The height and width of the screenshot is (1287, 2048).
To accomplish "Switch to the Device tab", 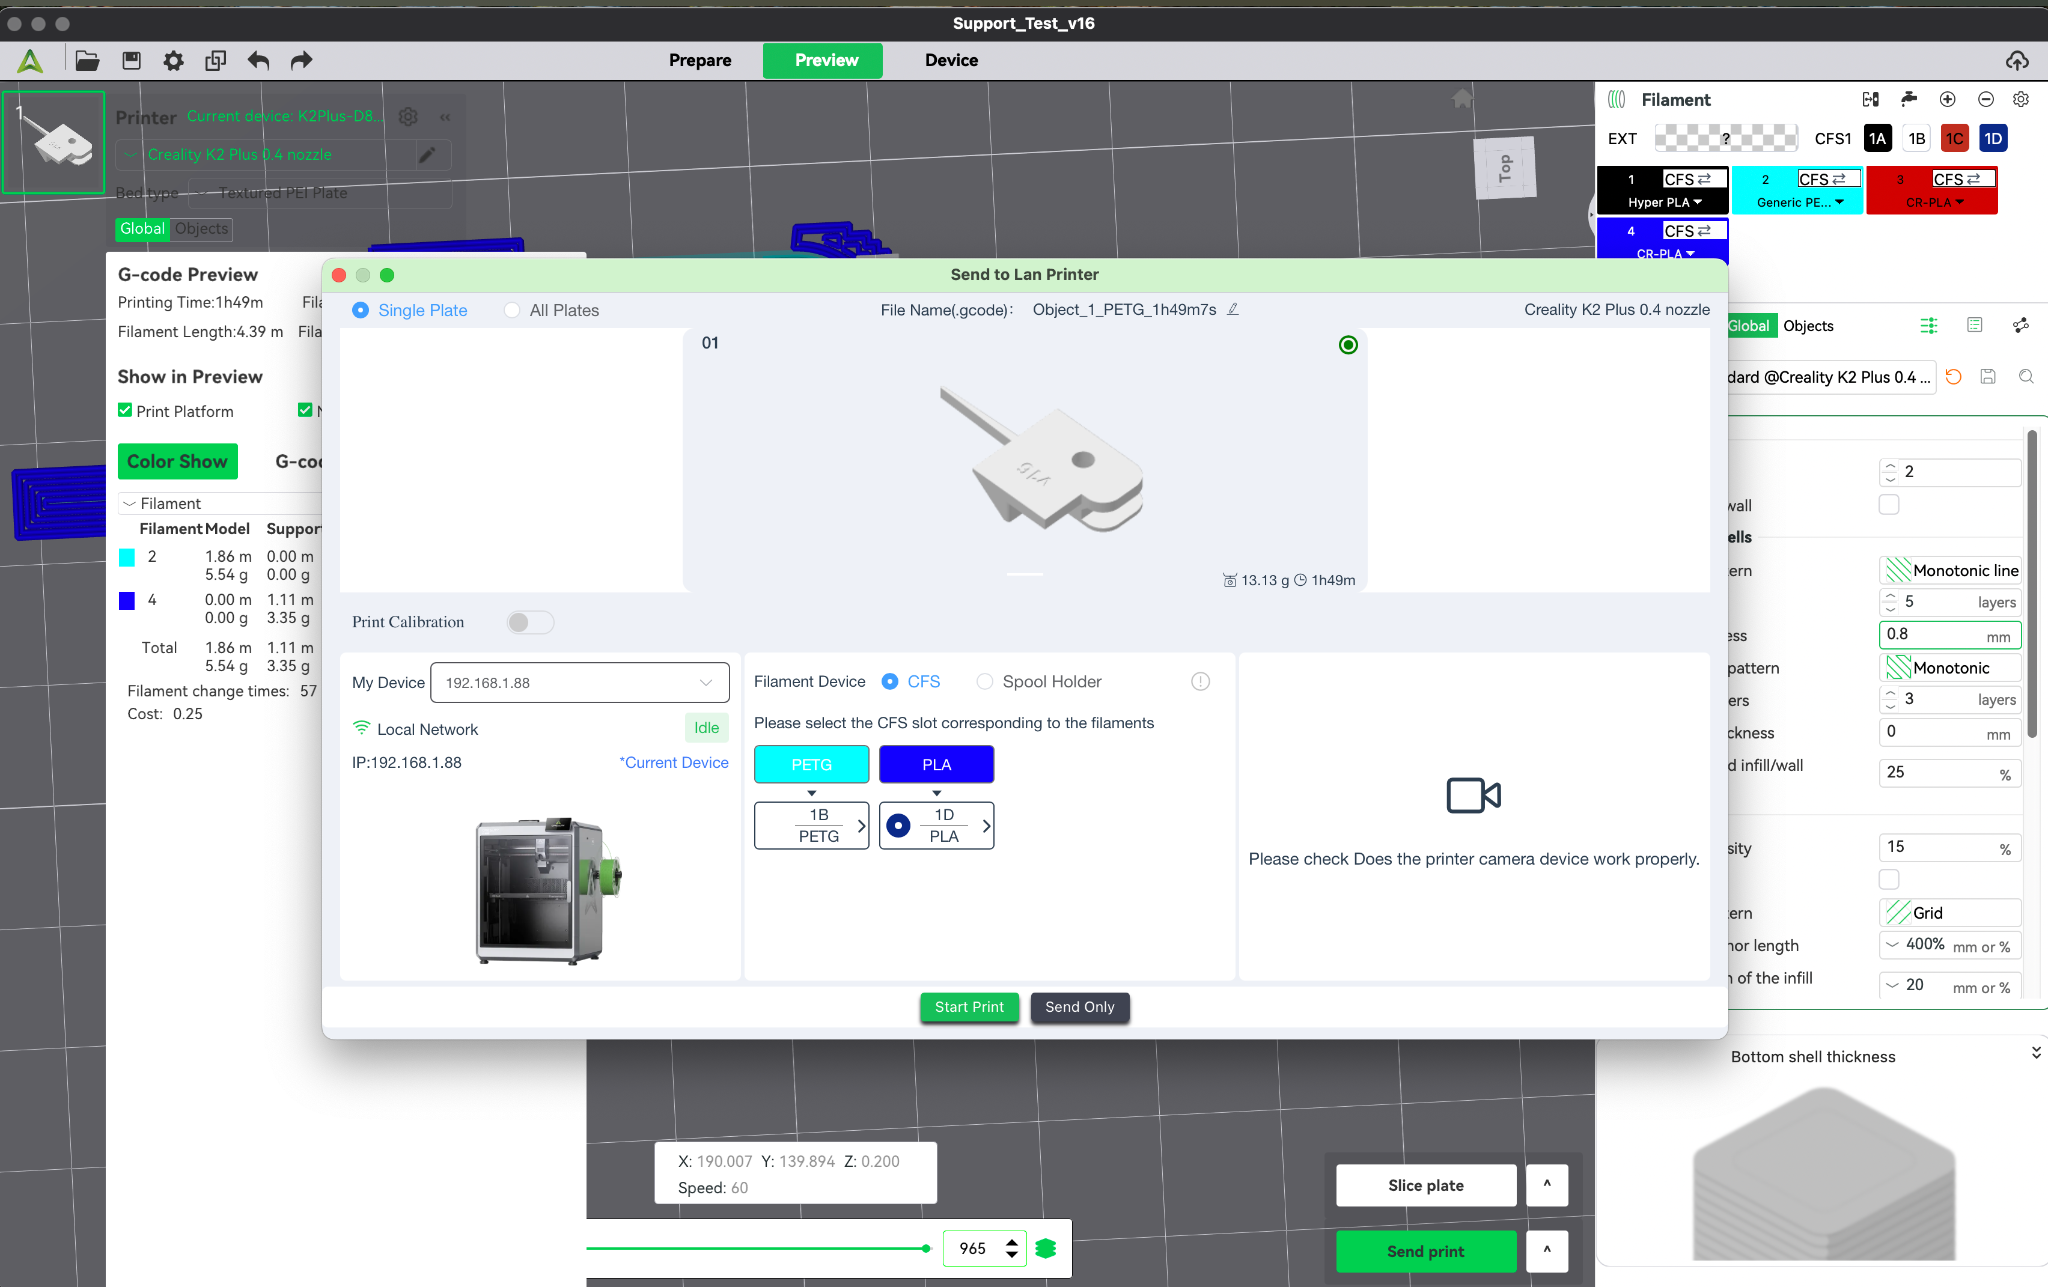I will 951,61.
